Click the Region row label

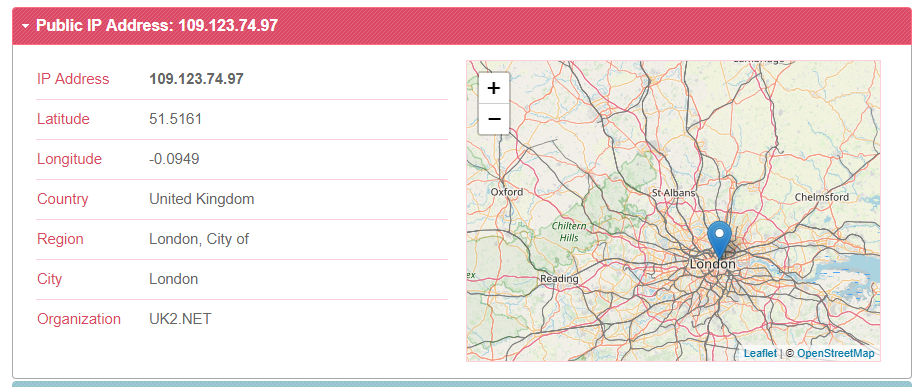[x=60, y=239]
